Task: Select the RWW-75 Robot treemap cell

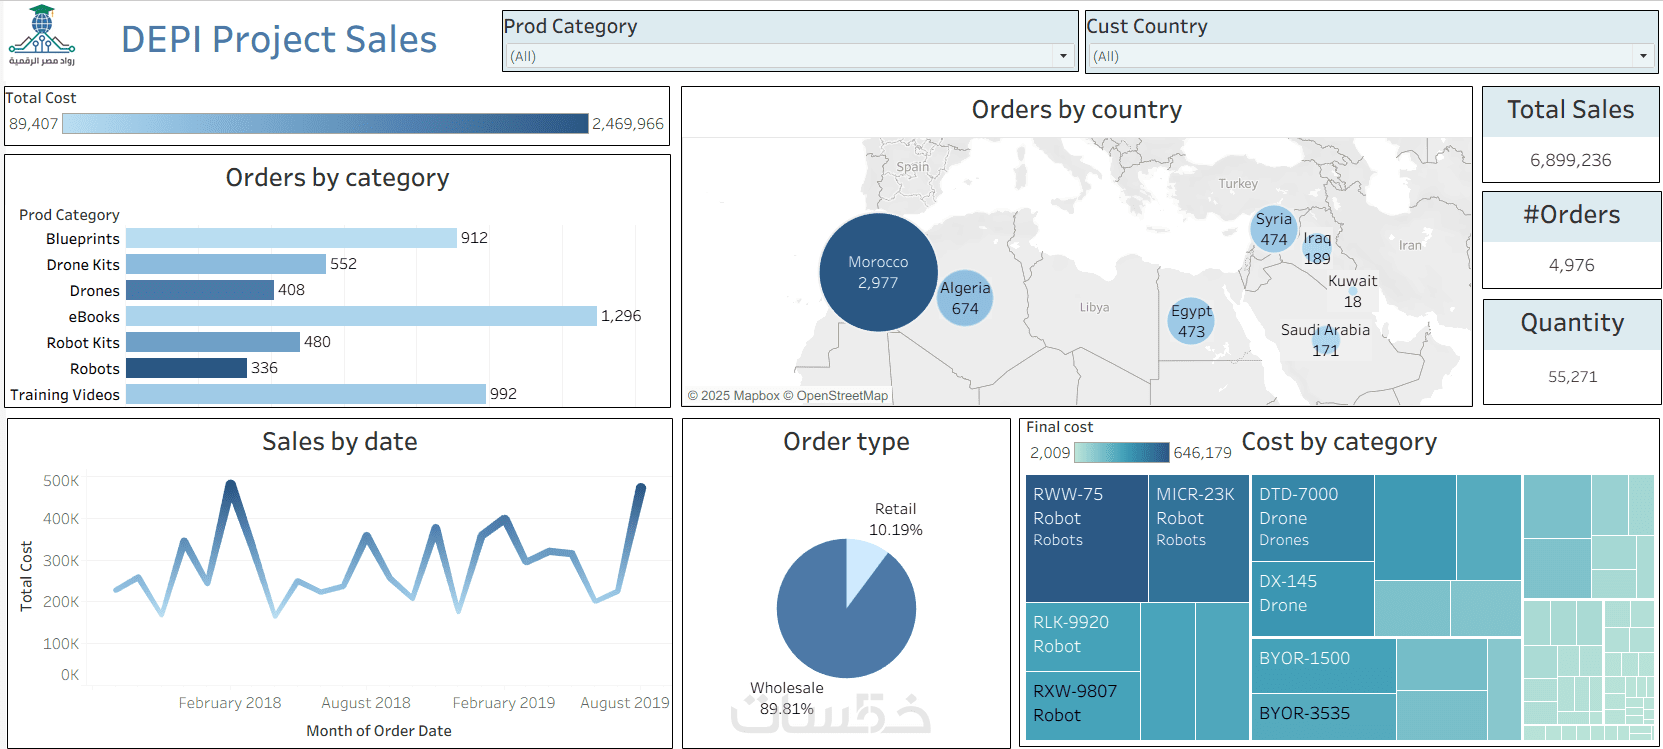Action: click(1087, 538)
